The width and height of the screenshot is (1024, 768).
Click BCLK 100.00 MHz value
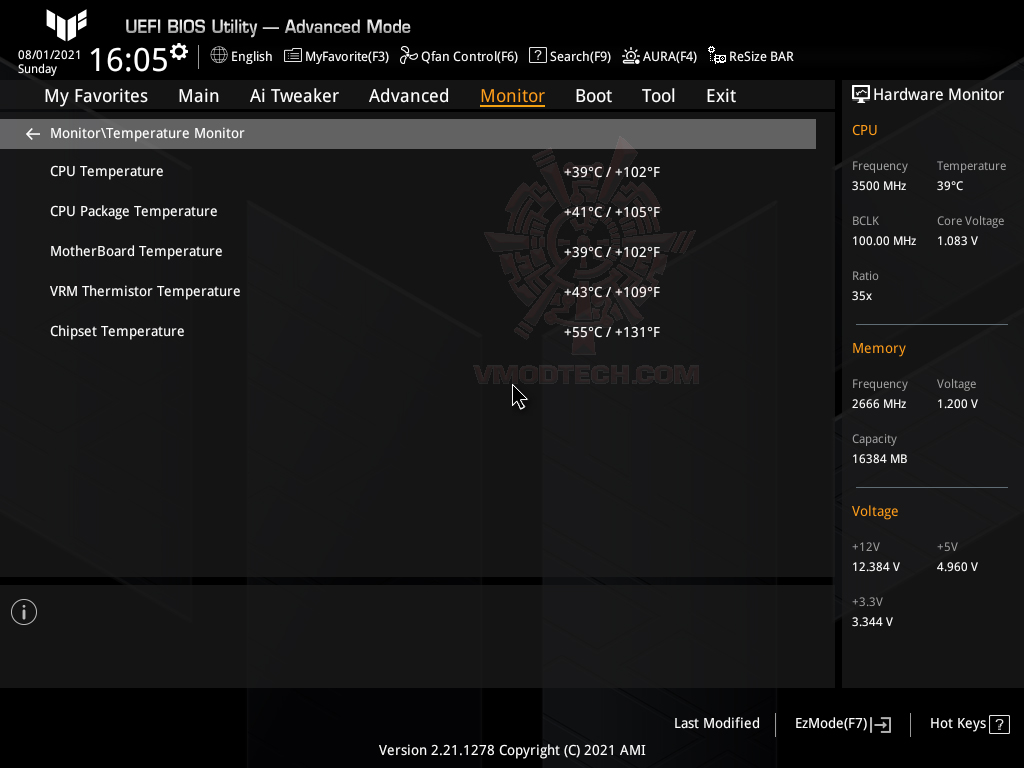[x=884, y=241]
